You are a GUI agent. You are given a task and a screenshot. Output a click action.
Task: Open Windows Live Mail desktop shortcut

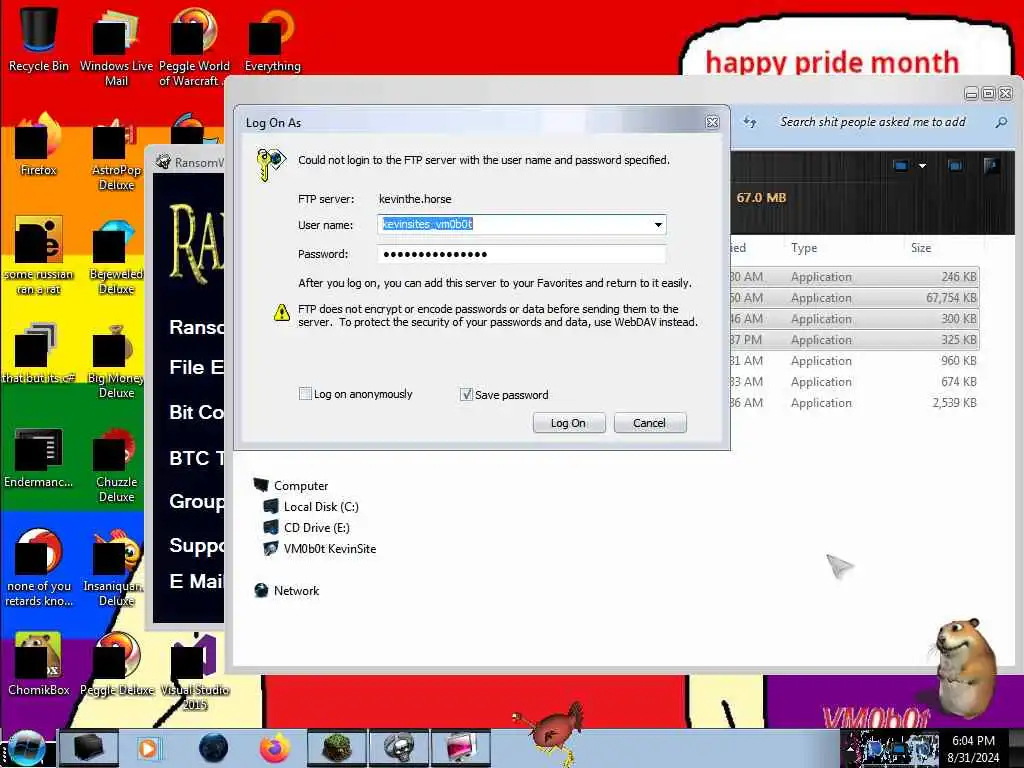(x=116, y=47)
